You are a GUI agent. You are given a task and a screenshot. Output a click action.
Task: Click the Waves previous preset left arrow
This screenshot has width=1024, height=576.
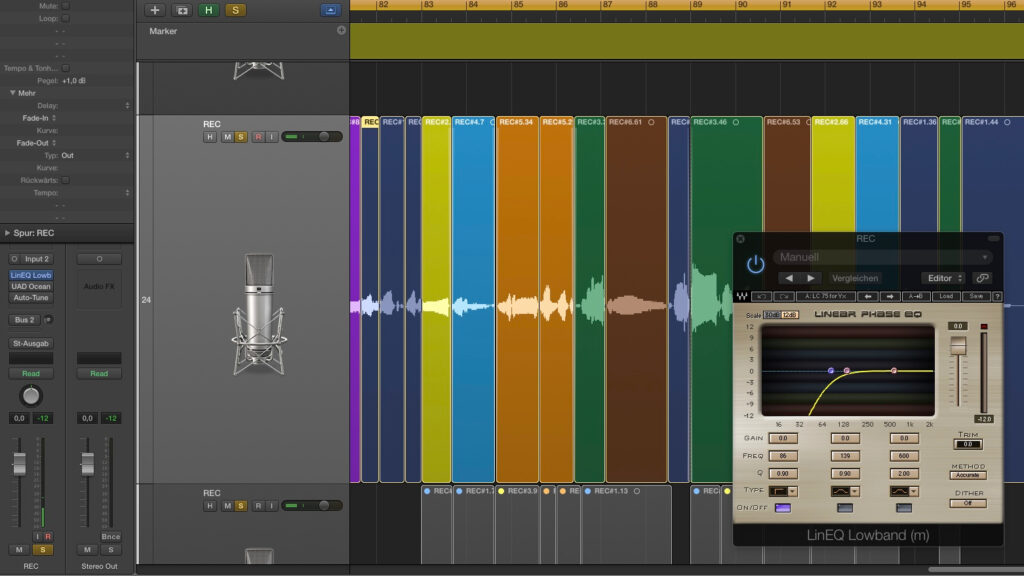[x=868, y=296]
